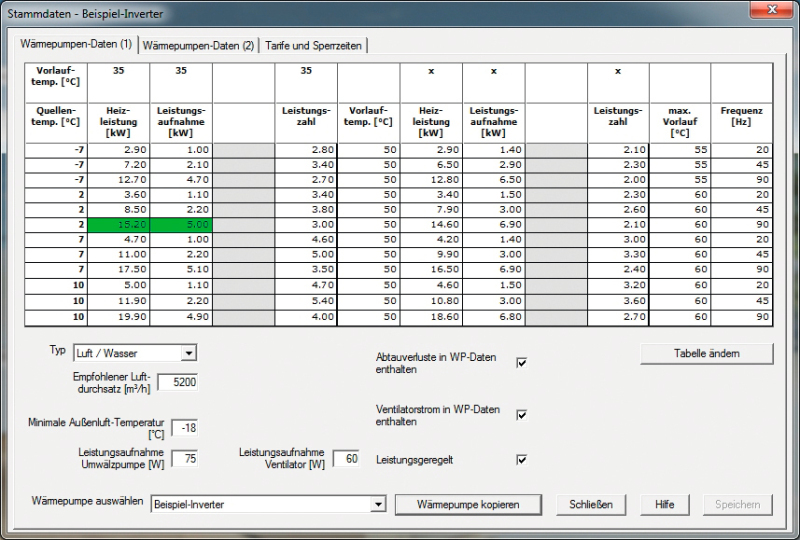Expand the Wärmepumpe auswählen combo box
The height and width of the screenshot is (540, 800).
tap(378, 504)
